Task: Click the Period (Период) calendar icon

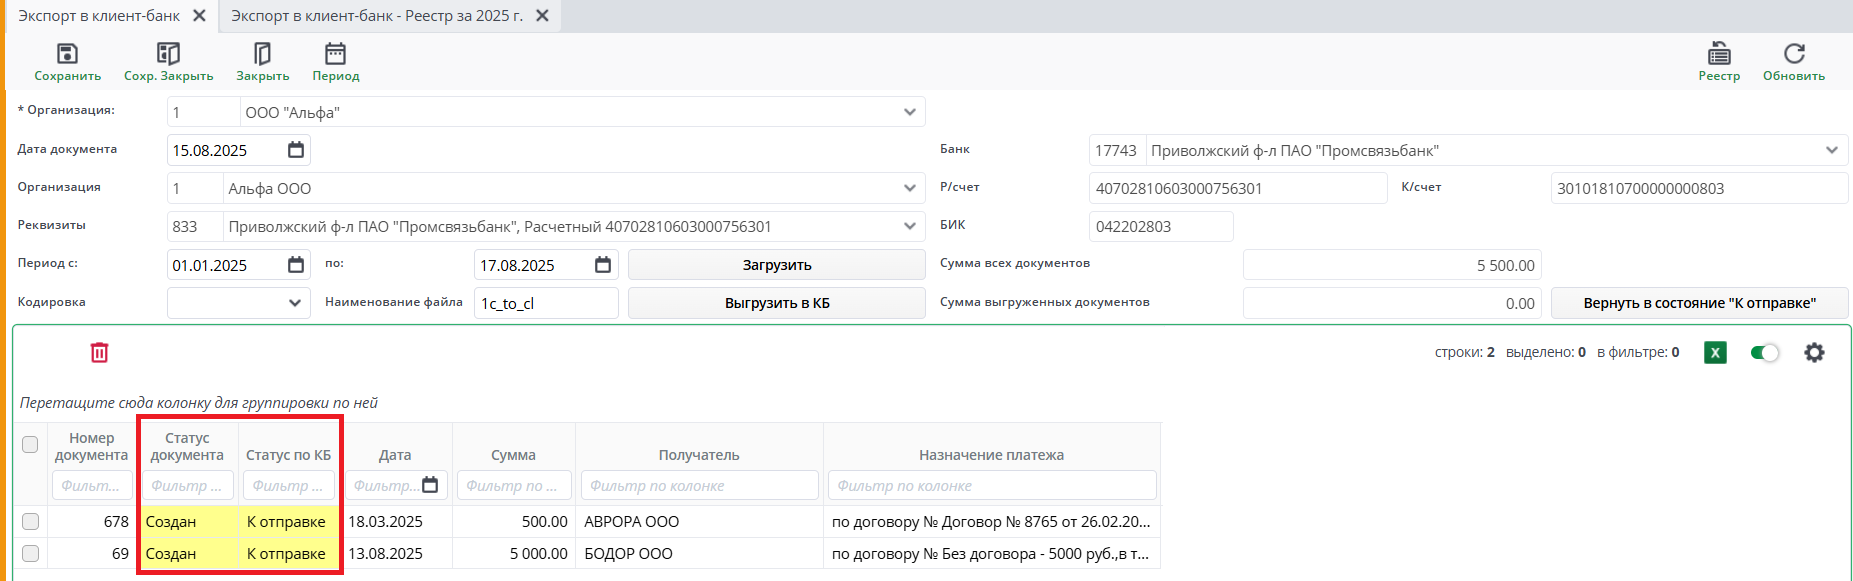Action: [x=335, y=54]
